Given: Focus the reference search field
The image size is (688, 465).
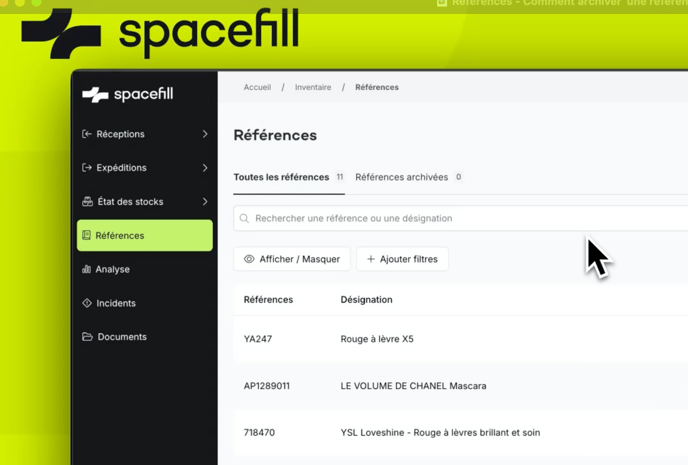Looking at the screenshot, I should 460,218.
